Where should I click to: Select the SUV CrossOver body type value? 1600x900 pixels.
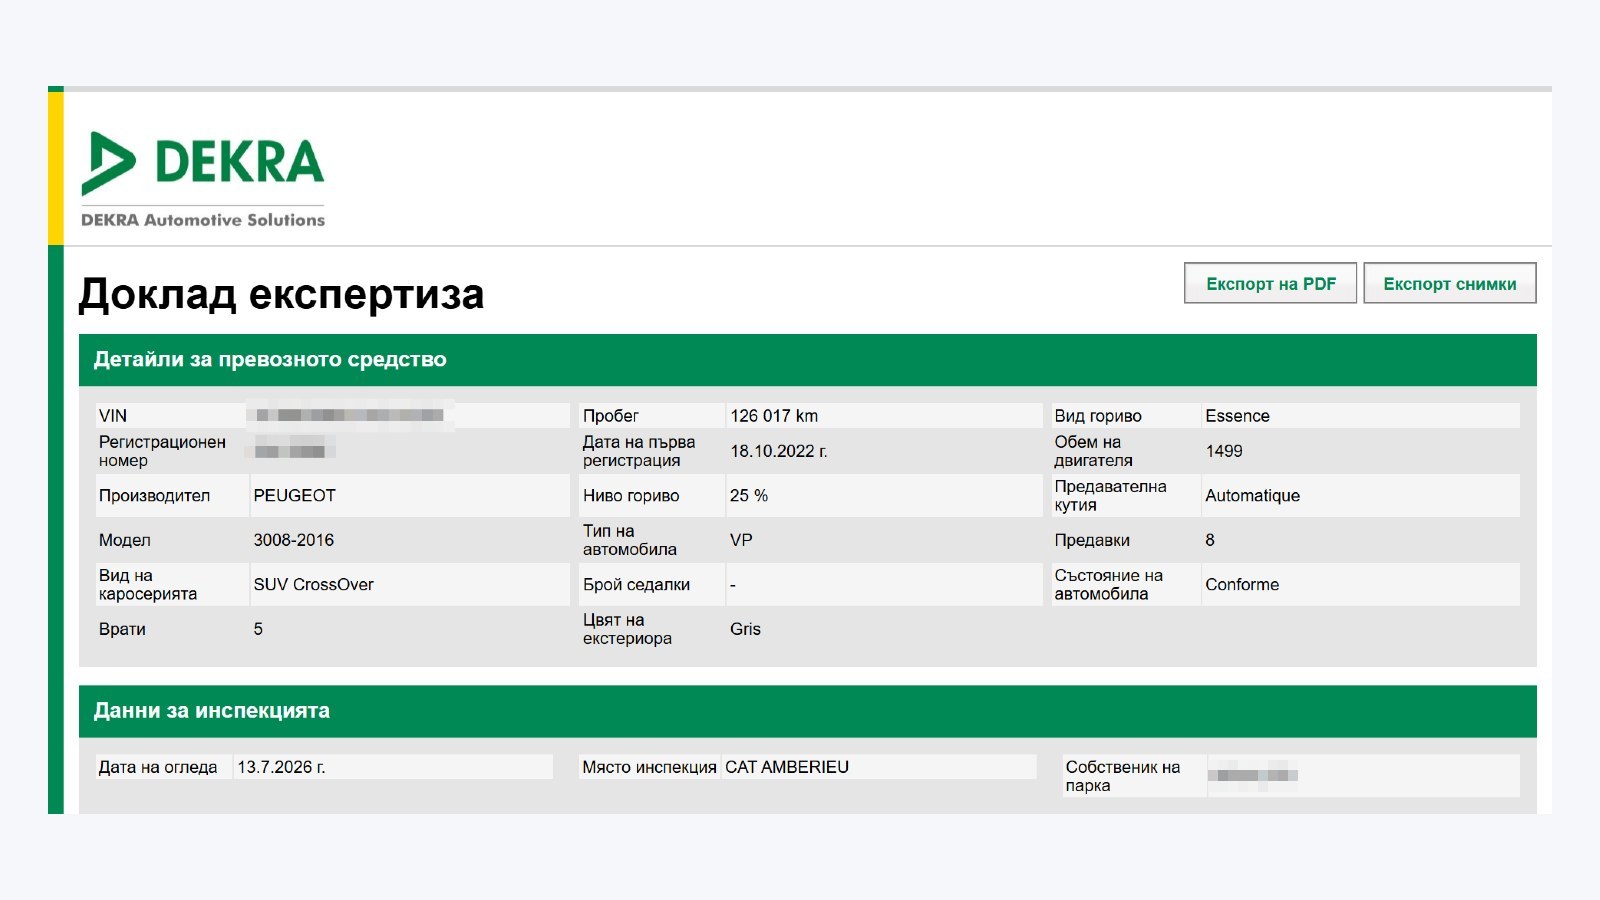(313, 584)
